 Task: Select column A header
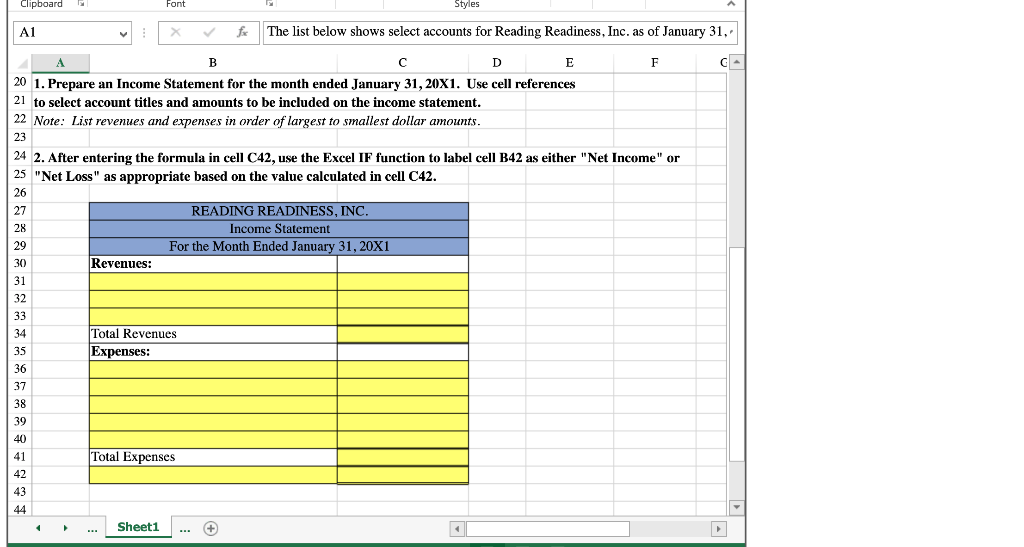coord(60,63)
